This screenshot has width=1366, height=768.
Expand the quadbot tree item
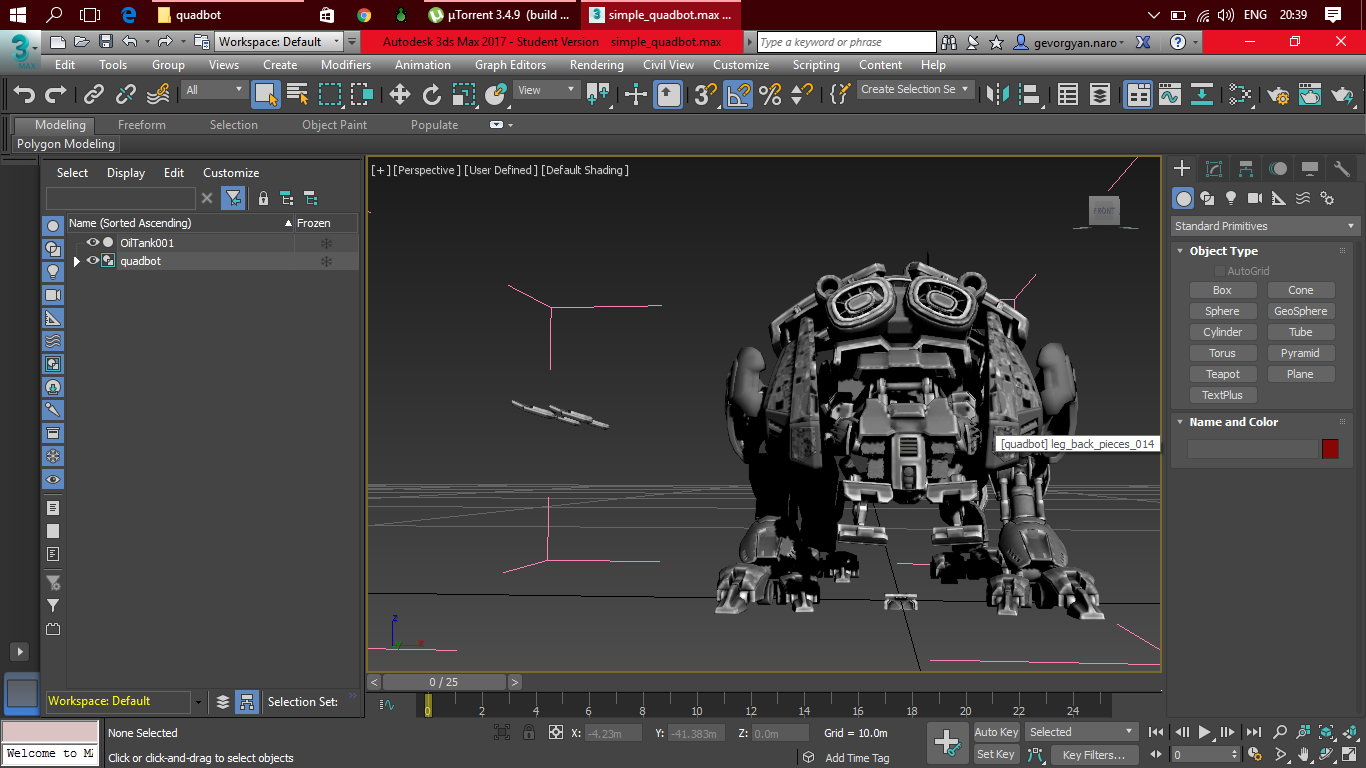[x=77, y=261]
